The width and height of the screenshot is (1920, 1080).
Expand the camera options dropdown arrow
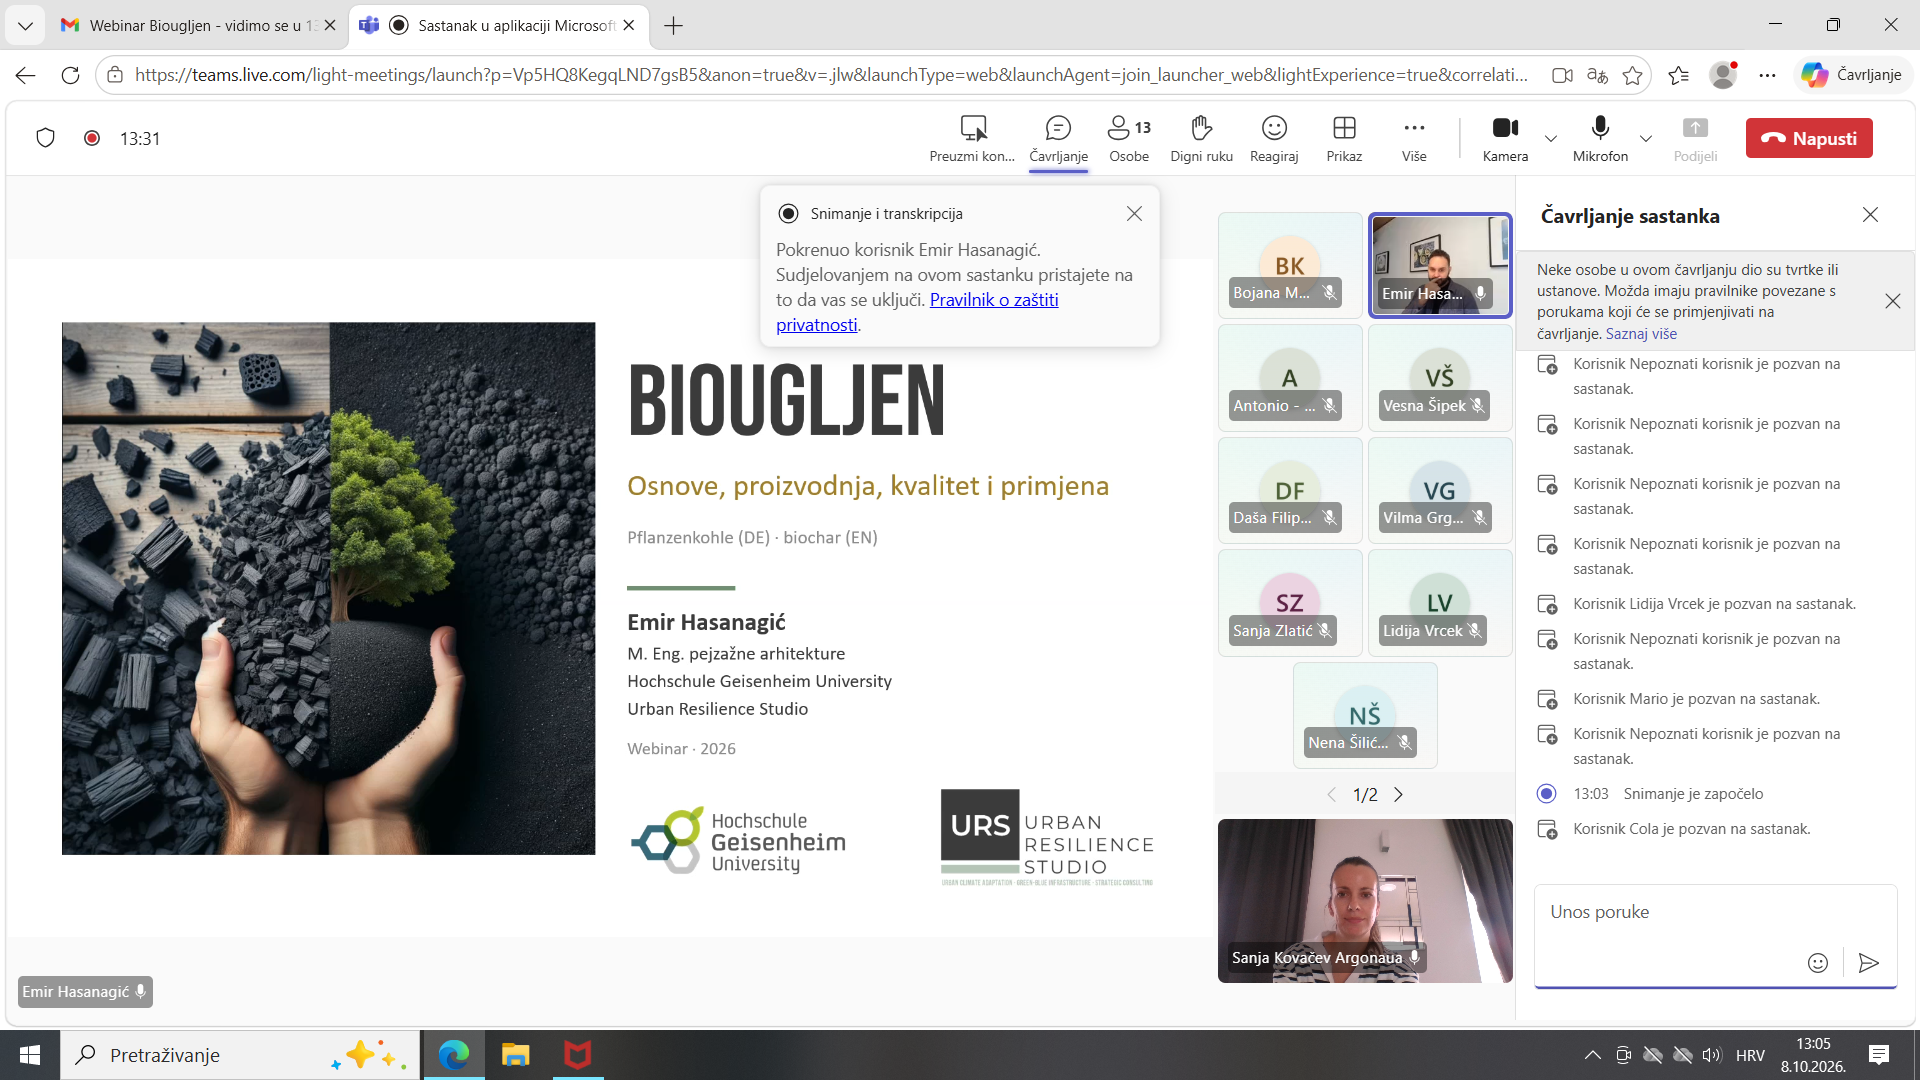click(1551, 139)
